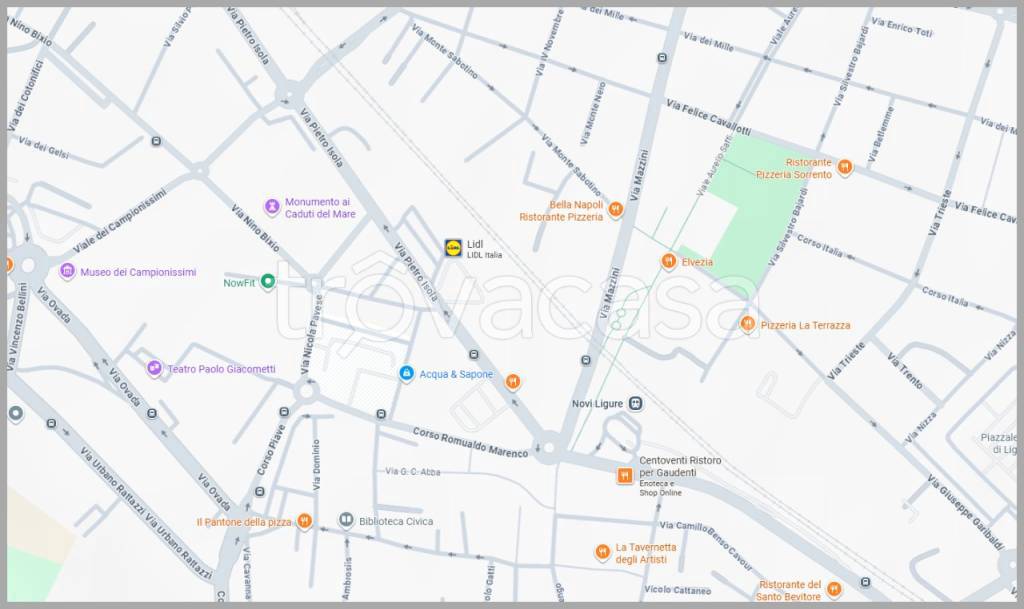
Task: Open Pizzeria La Terrazza restaurant marker
Action: [x=747, y=324]
